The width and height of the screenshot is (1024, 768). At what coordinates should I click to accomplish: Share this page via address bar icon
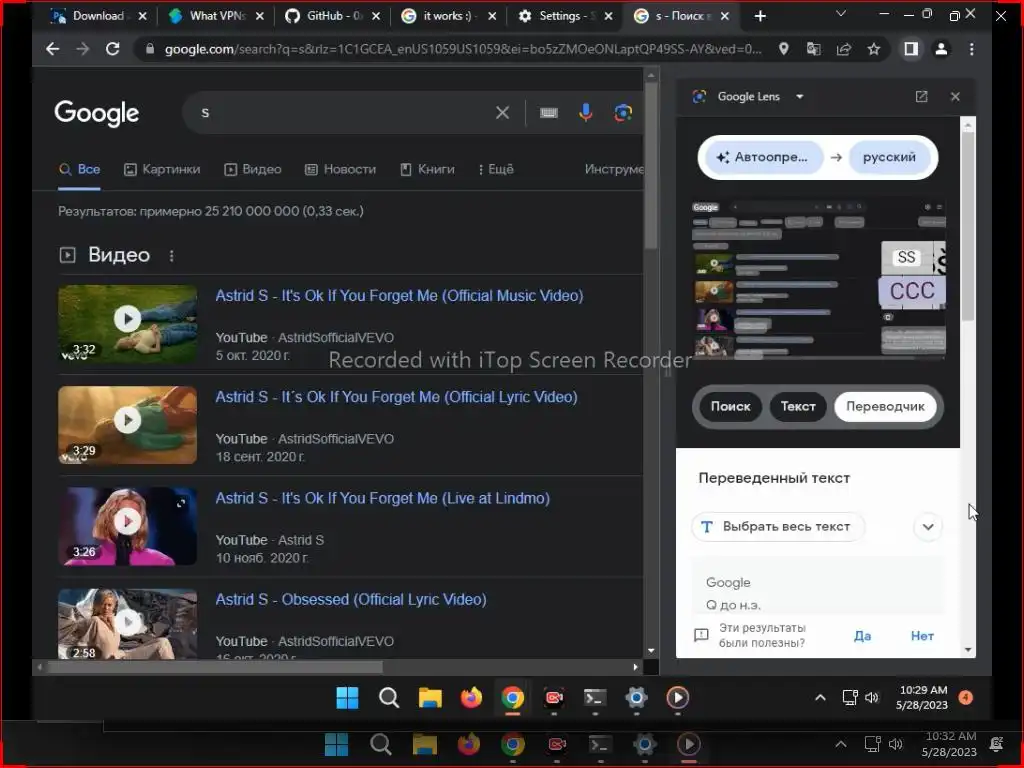pos(844,49)
